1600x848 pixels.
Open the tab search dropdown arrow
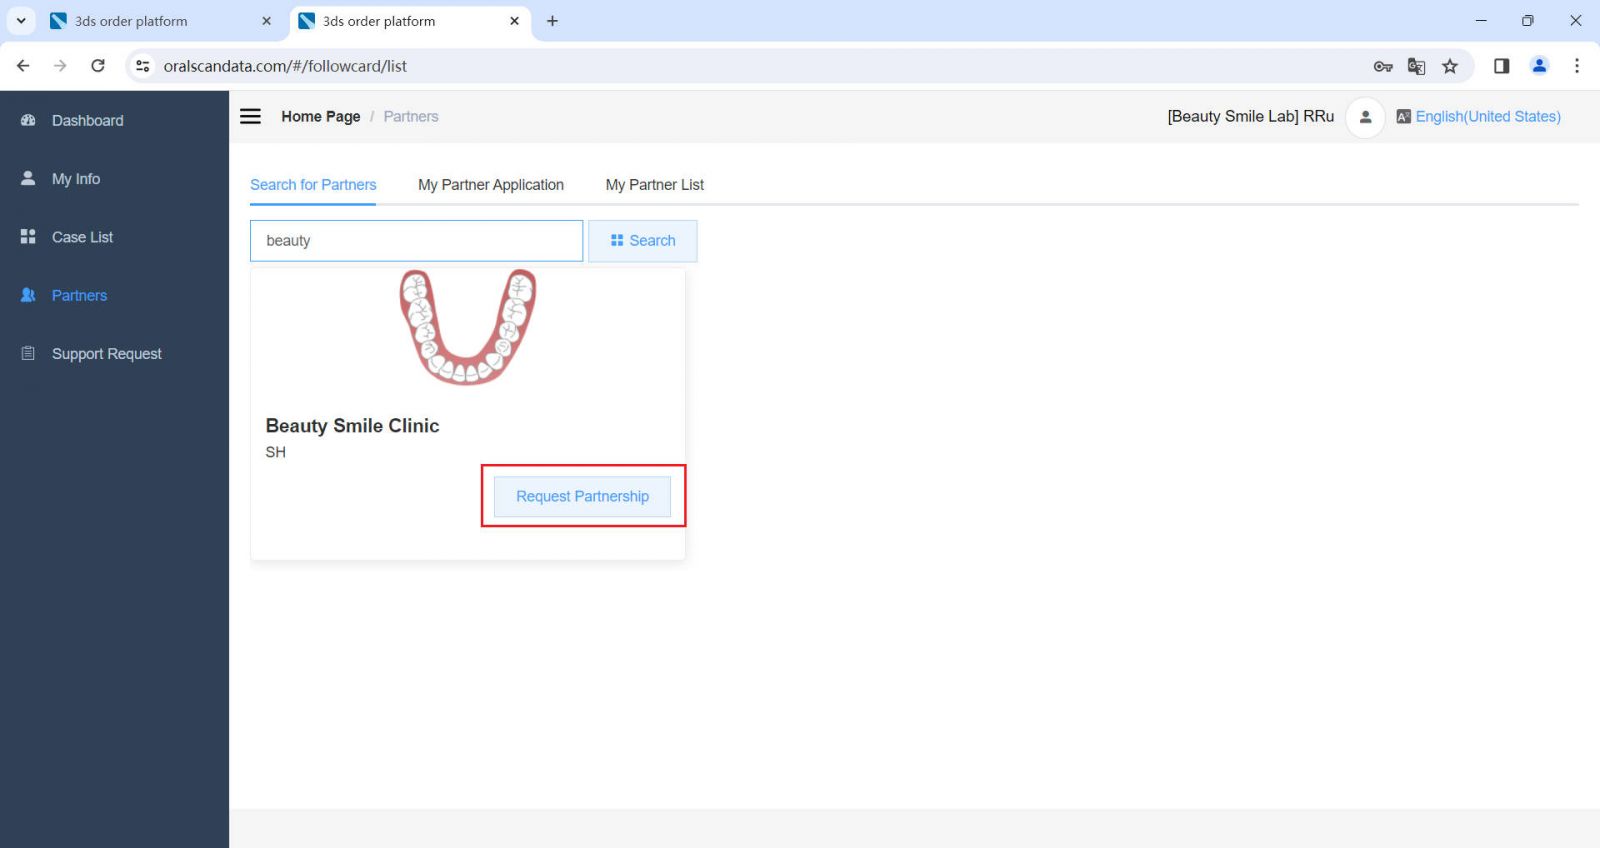(x=21, y=21)
